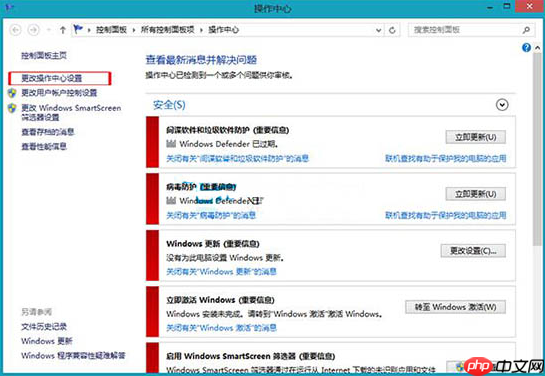Click the Forward navigation arrow

coord(34,30)
